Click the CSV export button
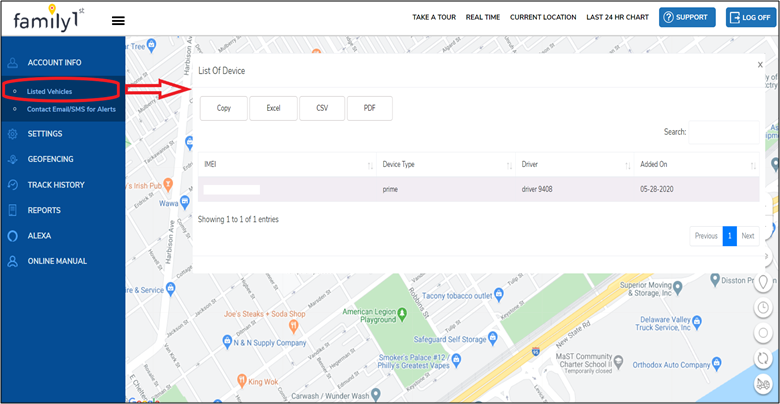 (x=322, y=108)
